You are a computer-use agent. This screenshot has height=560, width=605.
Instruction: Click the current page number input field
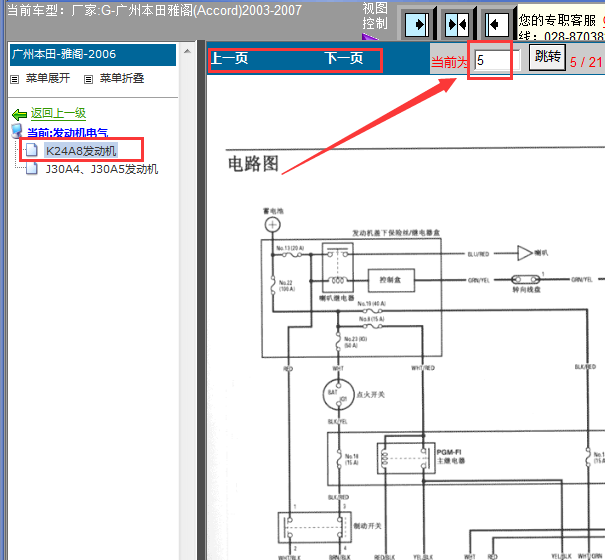click(x=491, y=61)
